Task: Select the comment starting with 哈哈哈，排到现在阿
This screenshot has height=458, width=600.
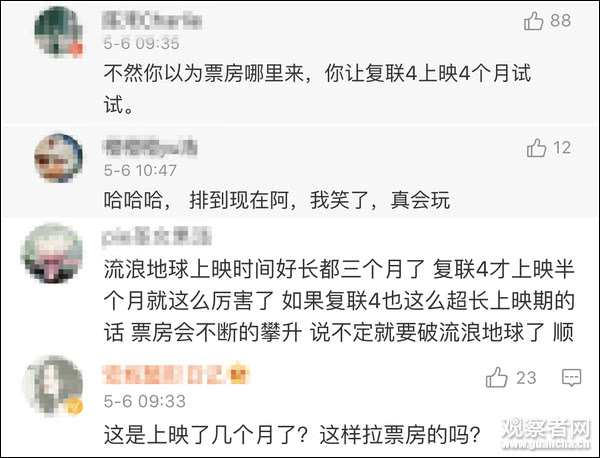Action: tap(278, 200)
